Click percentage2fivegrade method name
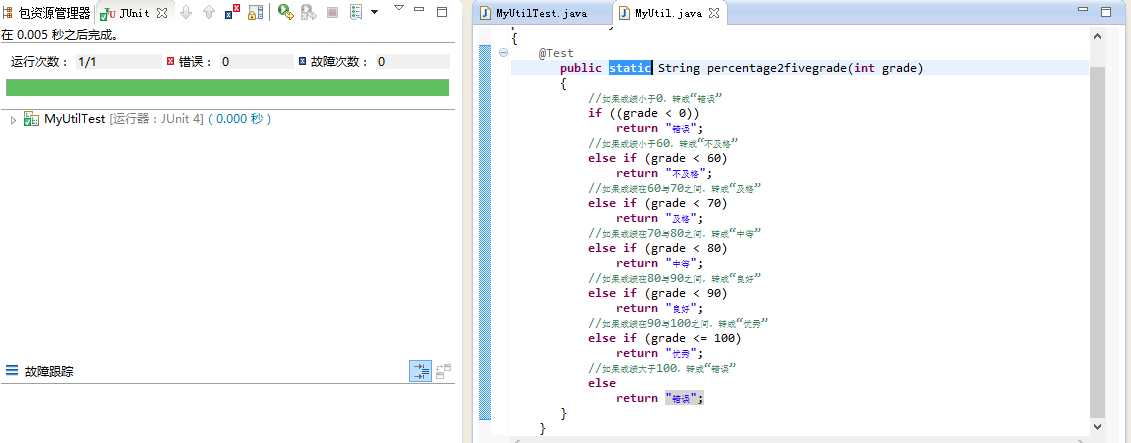Image resolution: width=1131 pixels, height=443 pixels. click(x=775, y=68)
